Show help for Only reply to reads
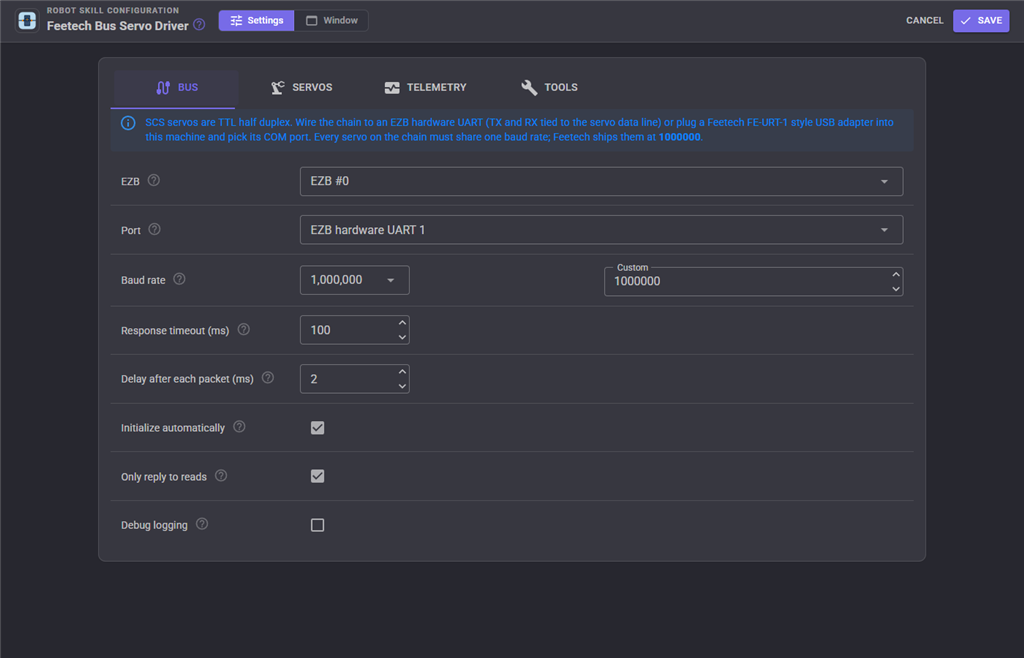The width and height of the screenshot is (1024, 658). point(221,476)
